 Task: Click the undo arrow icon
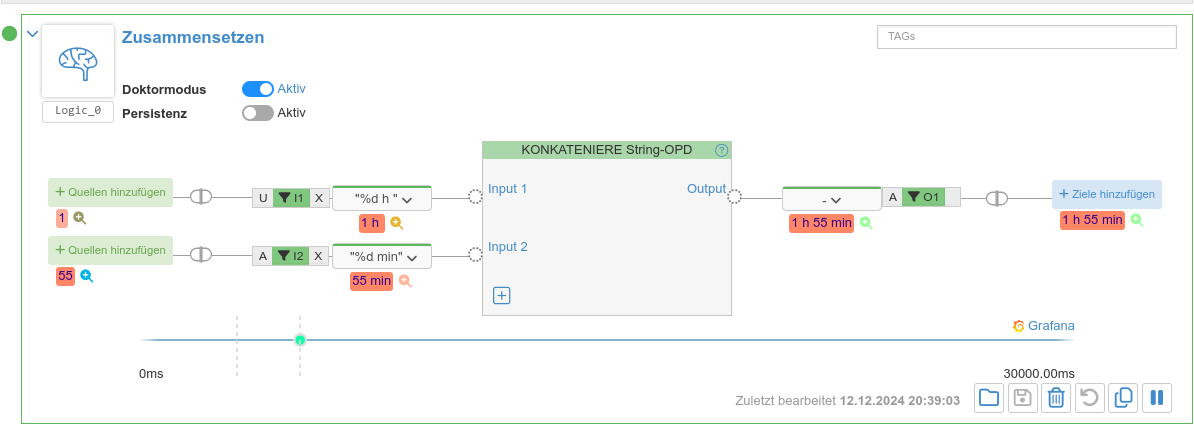(x=1089, y=398)
